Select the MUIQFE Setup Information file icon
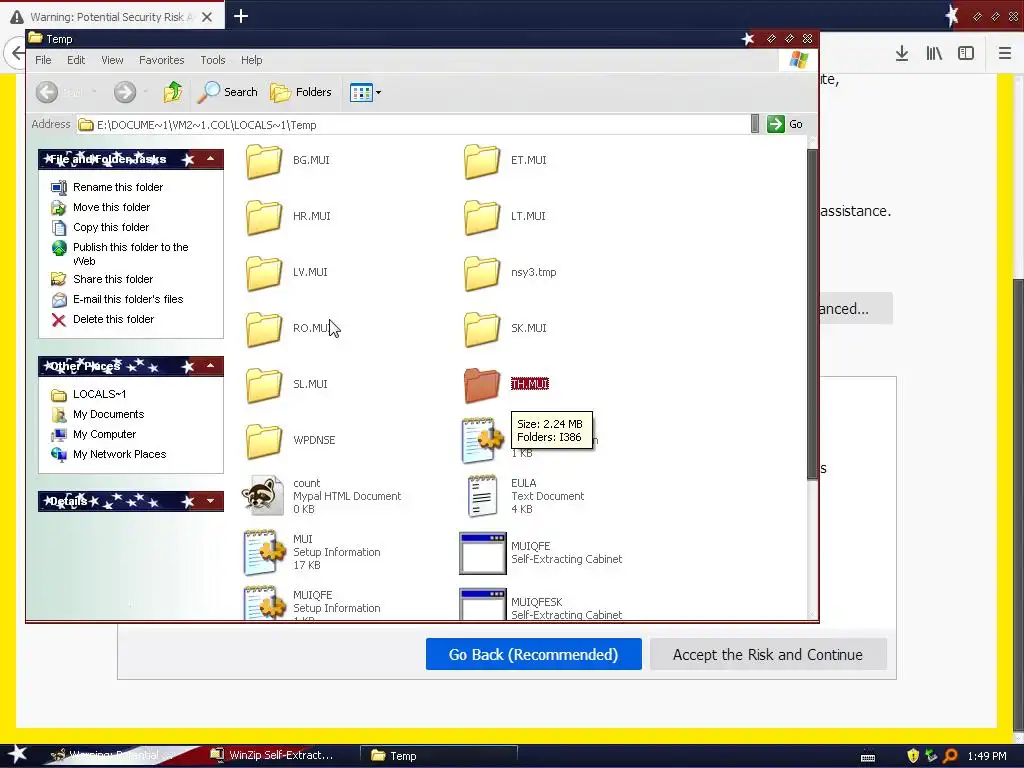1024x768 pixels. click(264, 602)
